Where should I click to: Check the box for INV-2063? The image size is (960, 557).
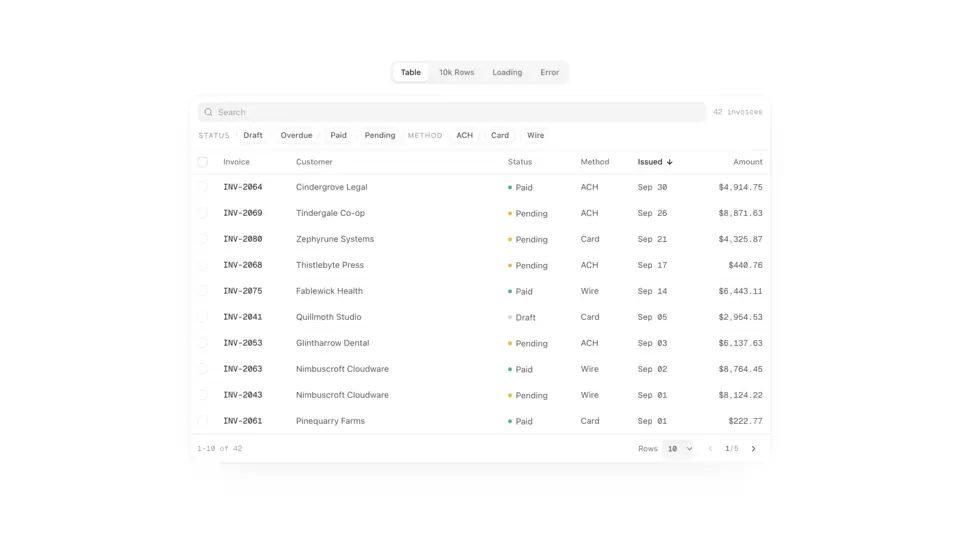[203, 369]
